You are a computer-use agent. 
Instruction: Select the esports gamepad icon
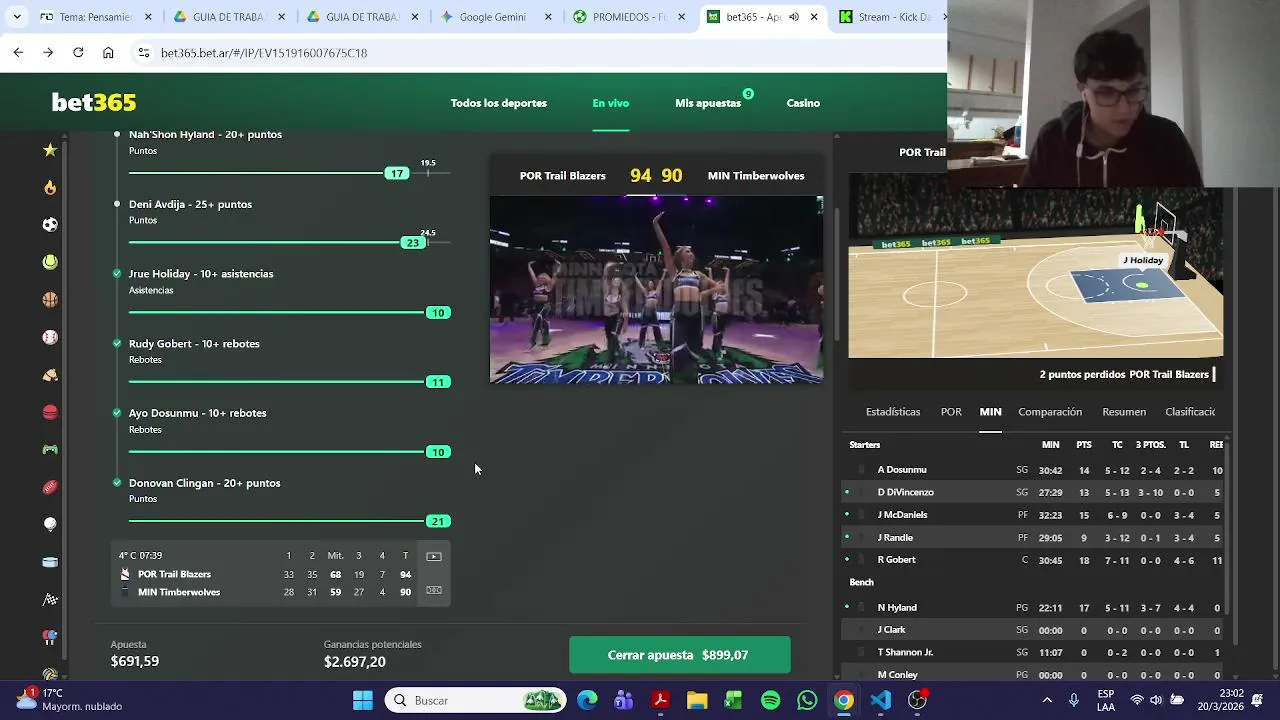(50, 450)
